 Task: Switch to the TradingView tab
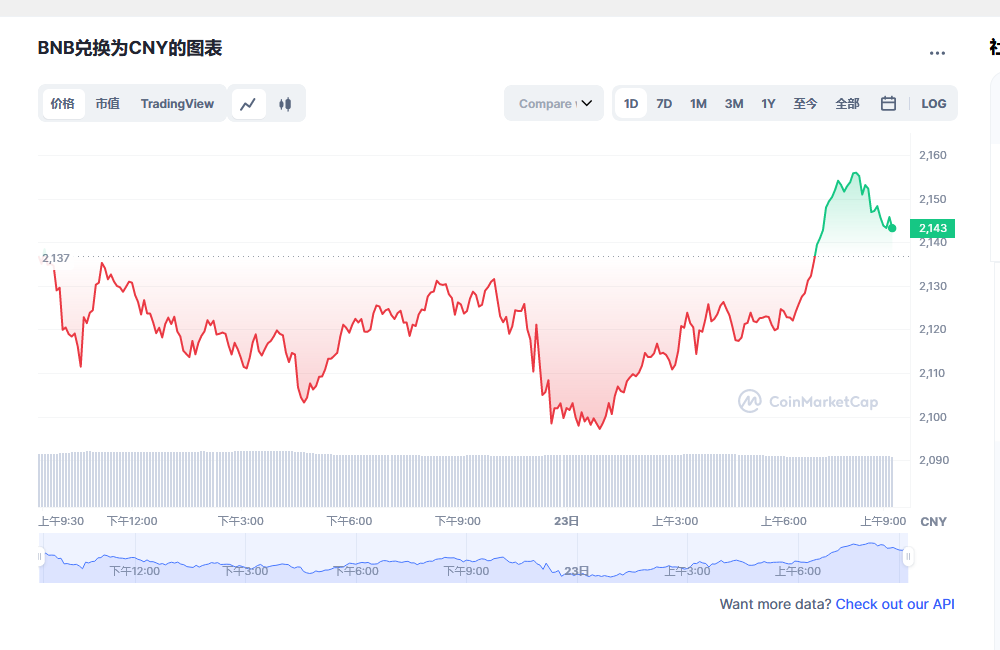(177, 103)
